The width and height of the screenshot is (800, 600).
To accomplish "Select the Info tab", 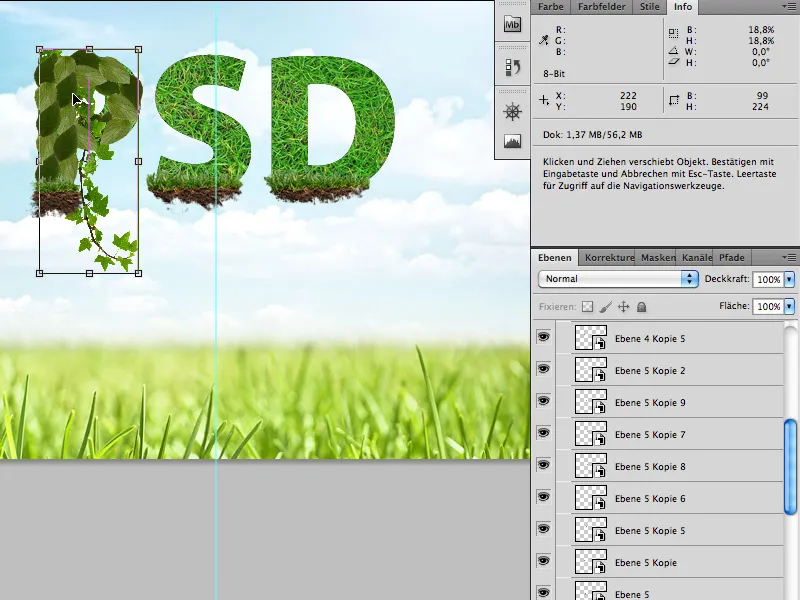I will tap(683, 7).
